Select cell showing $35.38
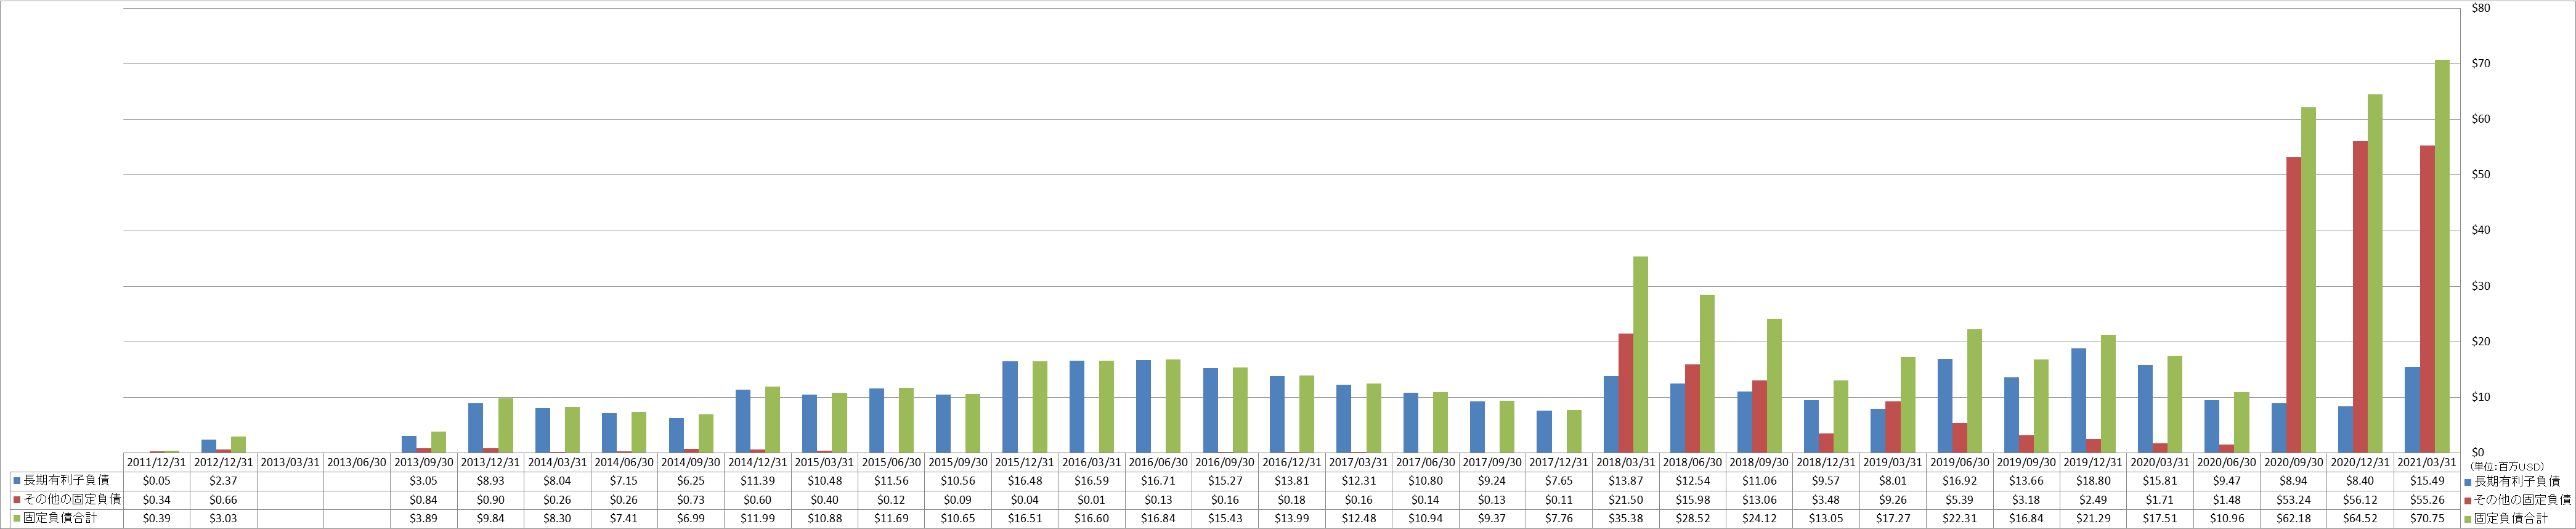The width and height of the screenshot is (2576, 529). point(1626,519)
